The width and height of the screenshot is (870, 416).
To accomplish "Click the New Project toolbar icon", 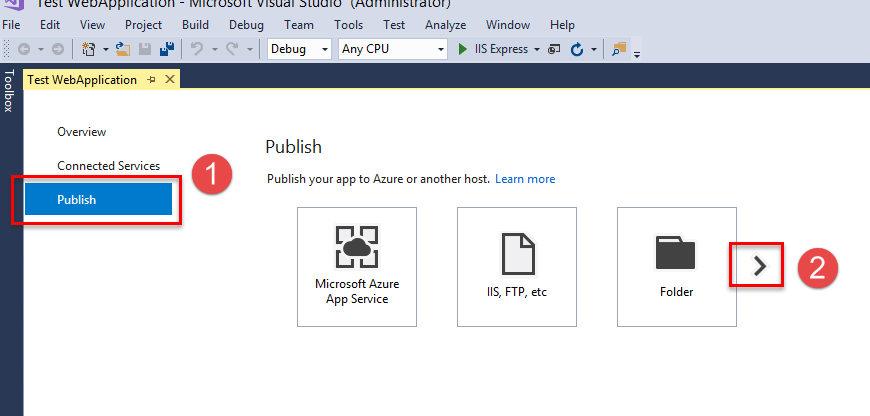I will pos(89,49).
